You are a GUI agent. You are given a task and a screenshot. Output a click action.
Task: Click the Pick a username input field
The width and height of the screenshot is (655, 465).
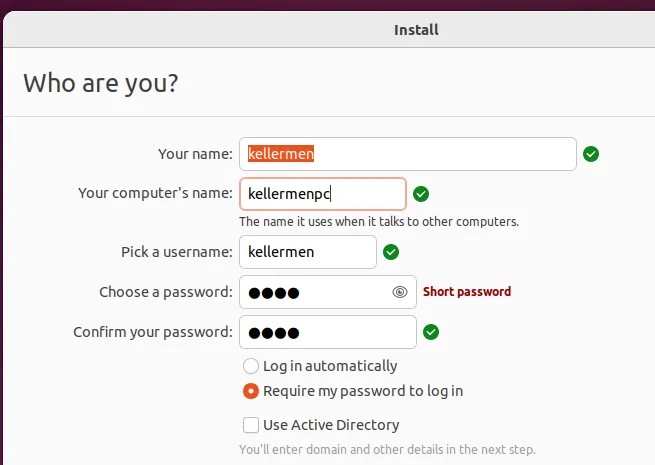(x=308, y=252)
